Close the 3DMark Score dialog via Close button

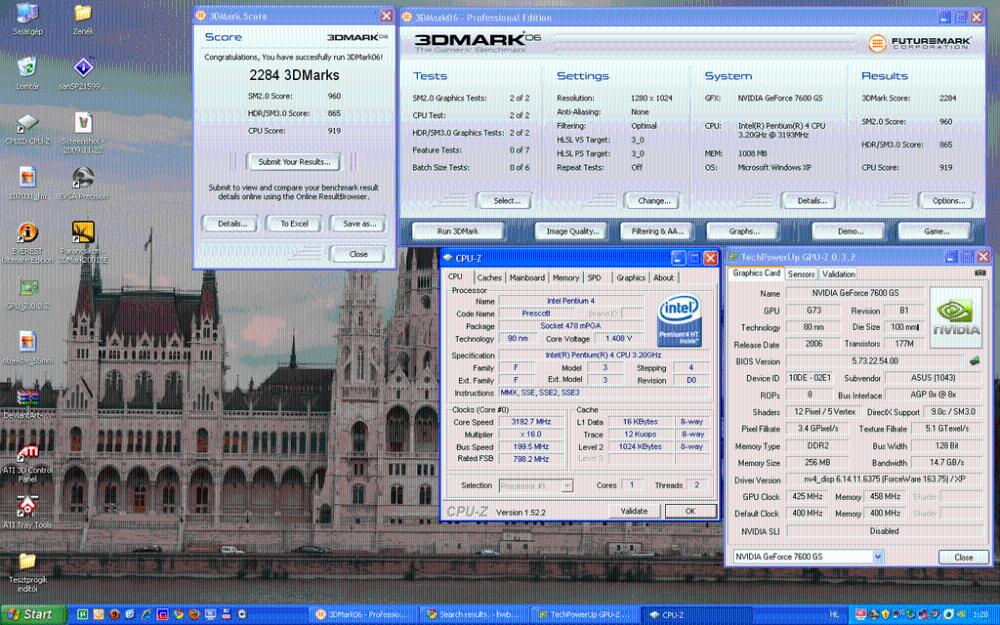pyautogui.click(x=358, y=254)
